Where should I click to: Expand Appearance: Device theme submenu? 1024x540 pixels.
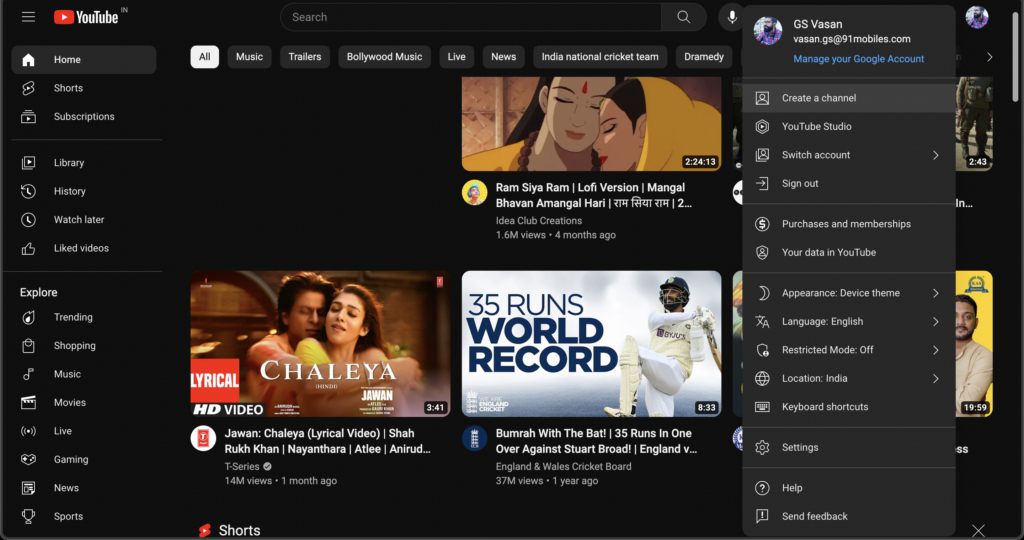click(x=936, y=293)
